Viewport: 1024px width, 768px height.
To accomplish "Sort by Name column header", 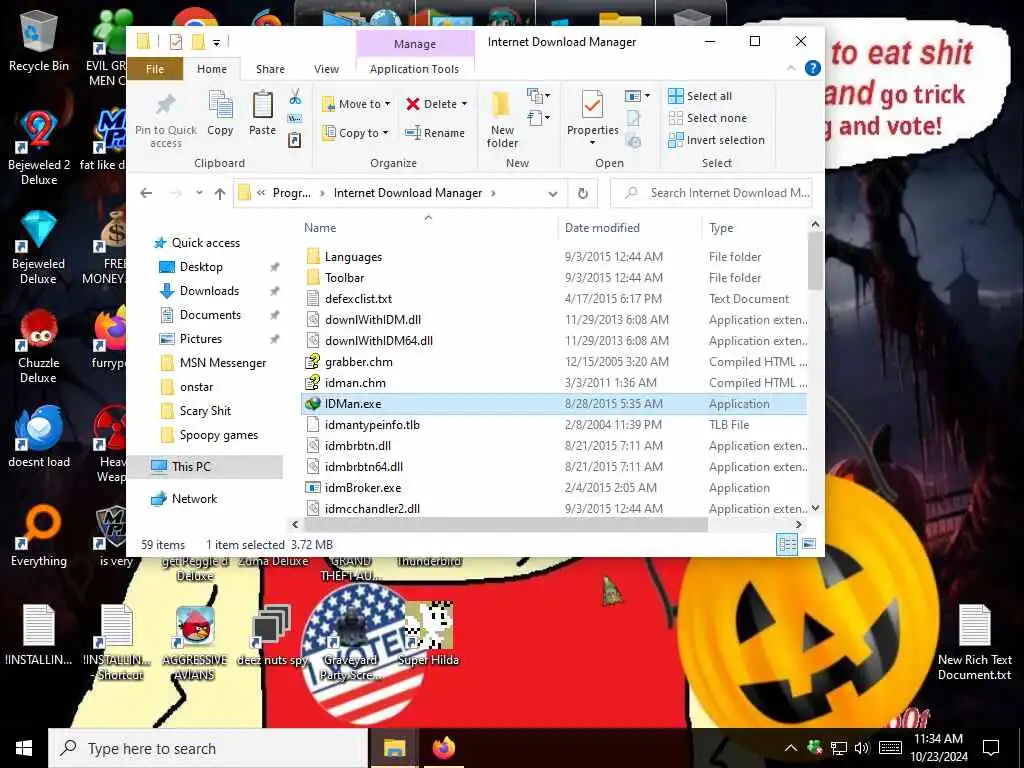I will tap(320, 228).
